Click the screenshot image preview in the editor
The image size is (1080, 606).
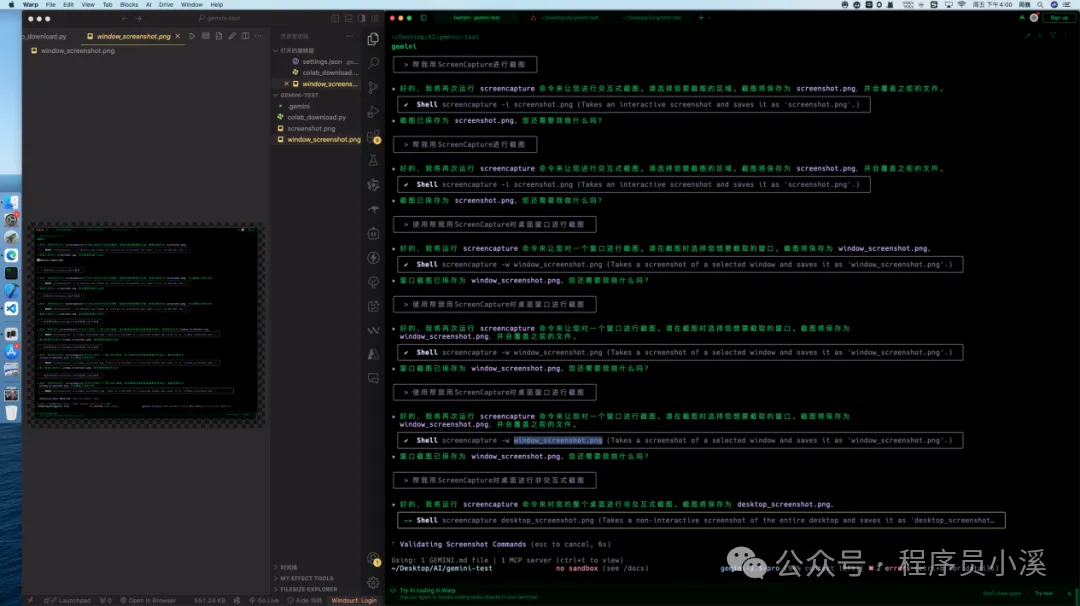146,324
